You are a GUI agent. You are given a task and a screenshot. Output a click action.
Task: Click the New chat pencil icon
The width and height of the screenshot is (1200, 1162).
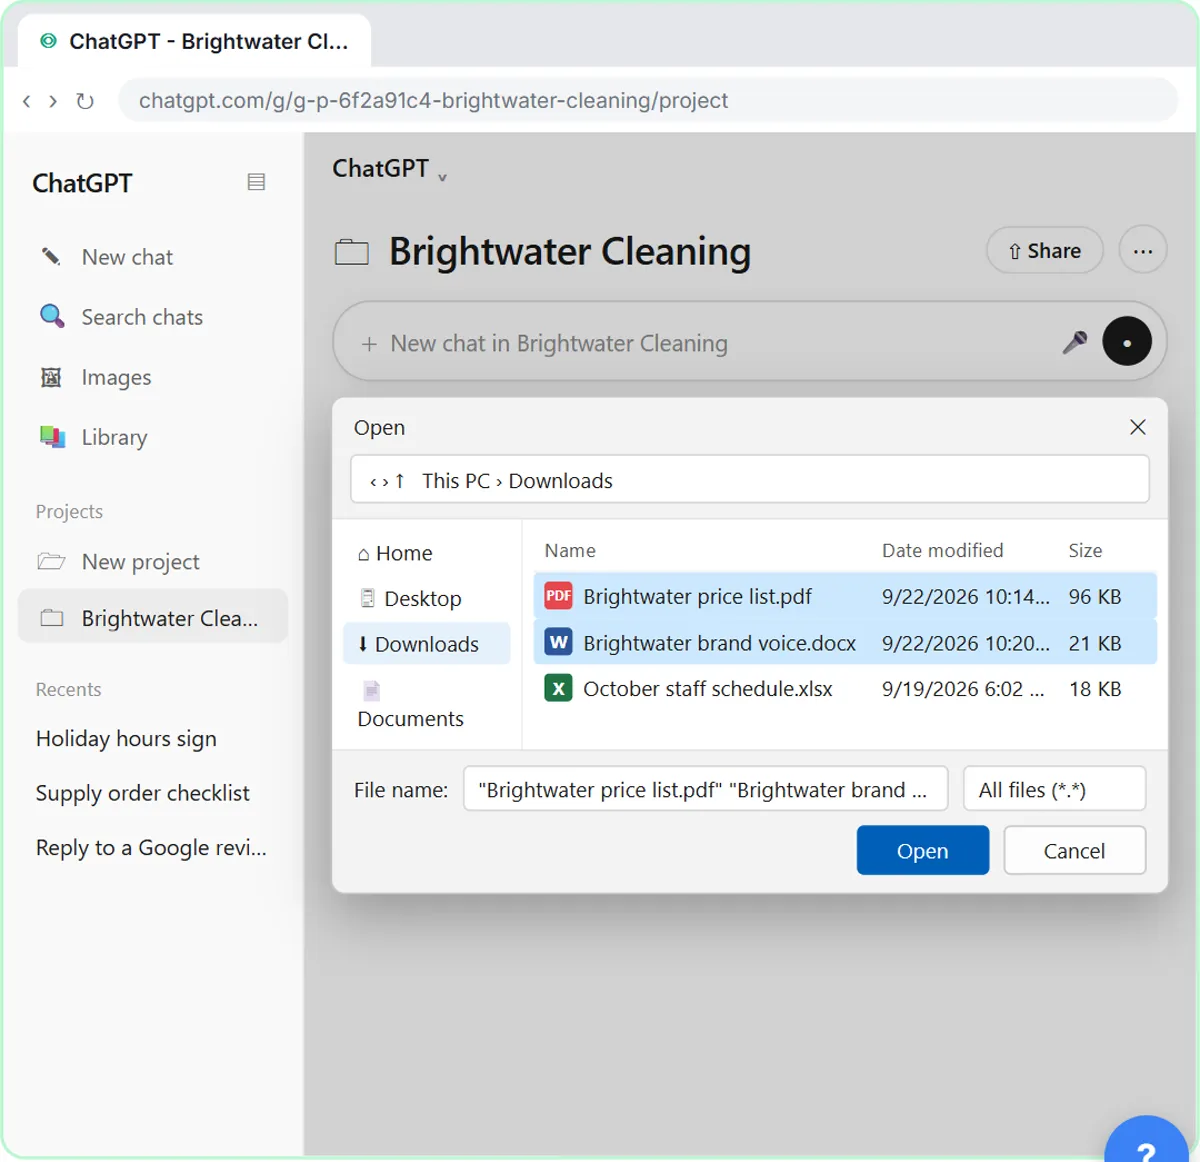click(51, 257)
